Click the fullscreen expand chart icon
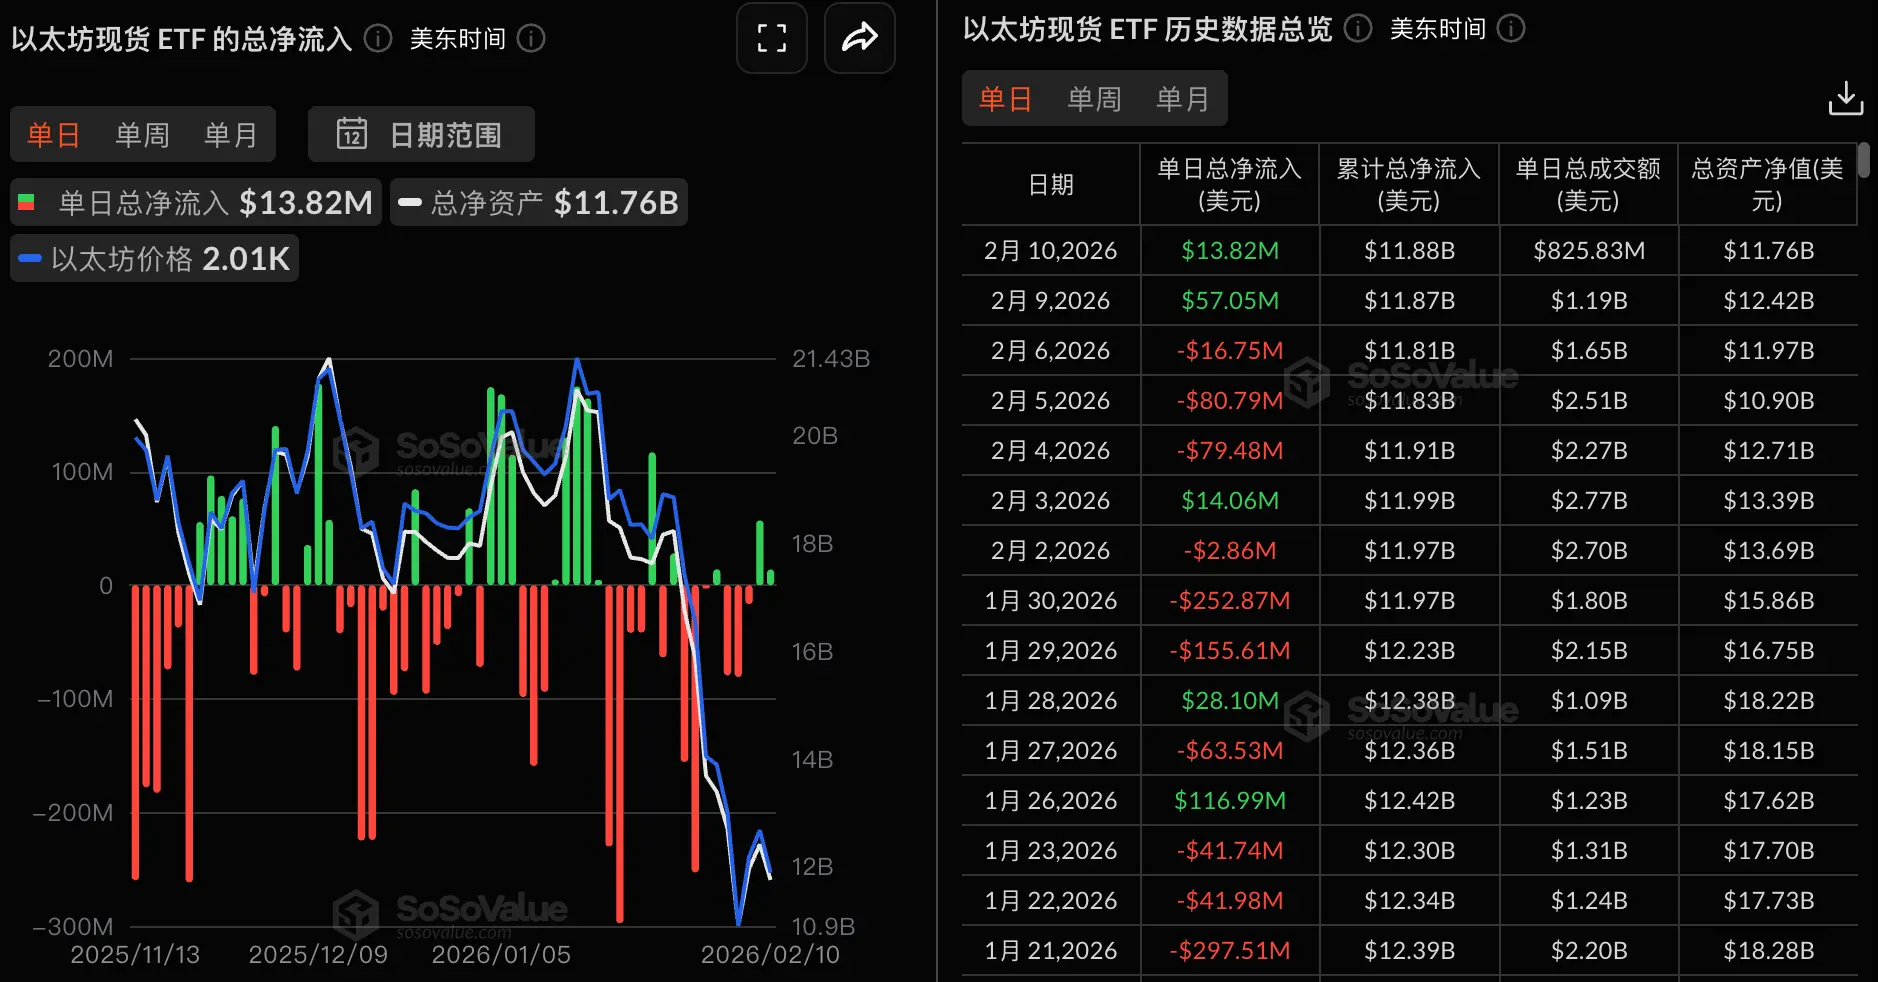 point(771,38)
